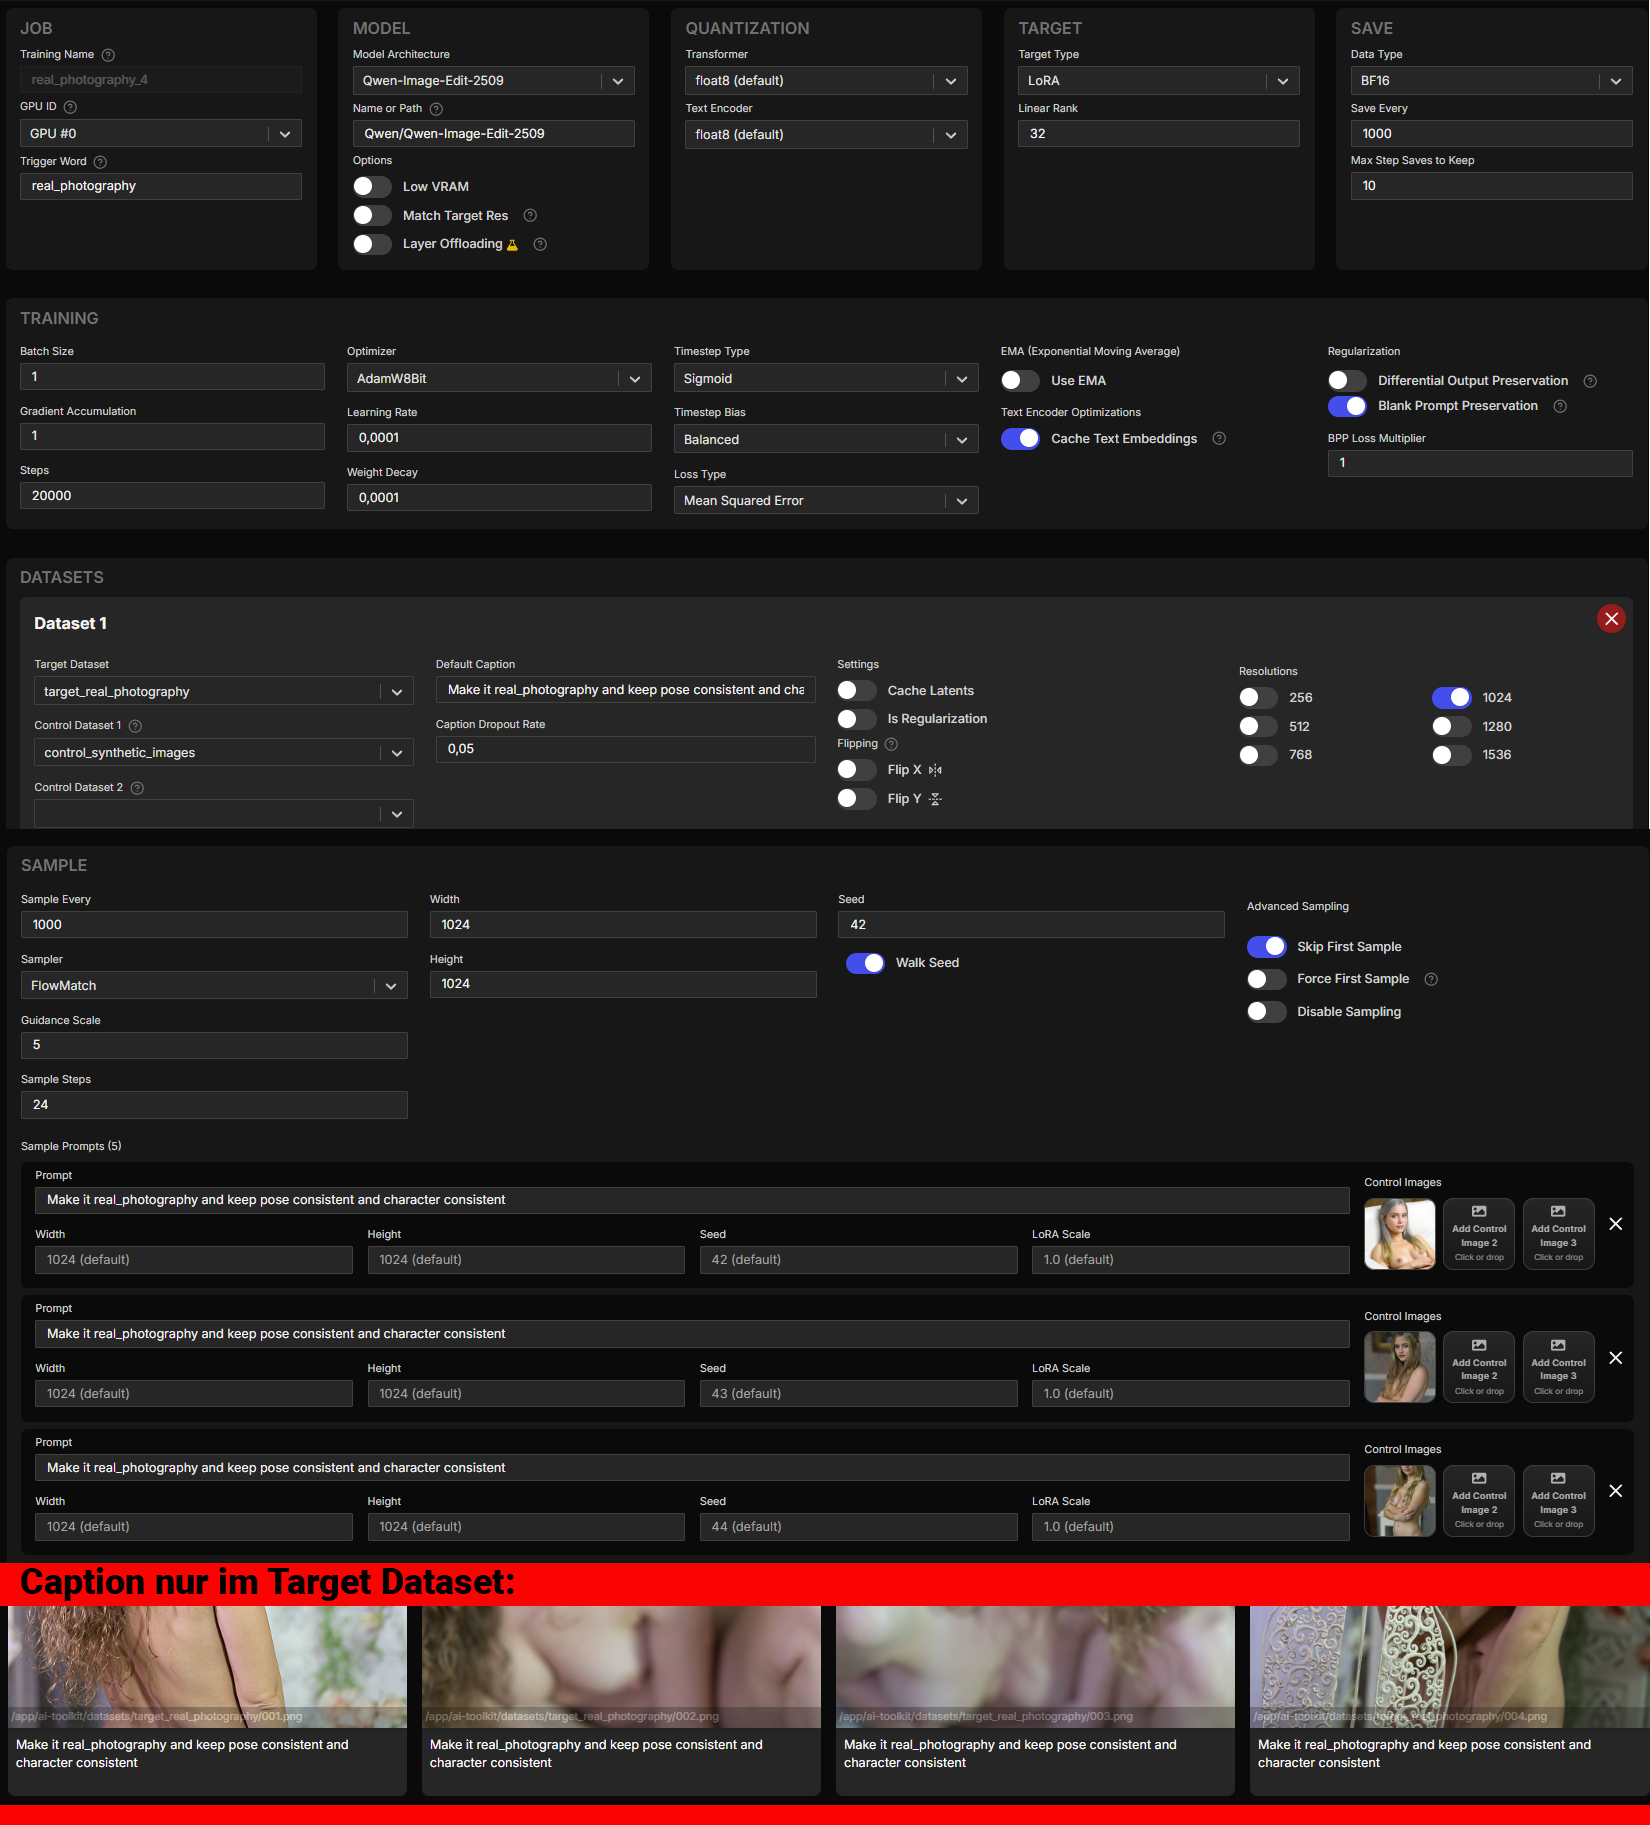Image resolution: width=1650 pixels, height=1825 pixels.
Task: Click the Steps input field showing 20000
Action: coord(172,496)
